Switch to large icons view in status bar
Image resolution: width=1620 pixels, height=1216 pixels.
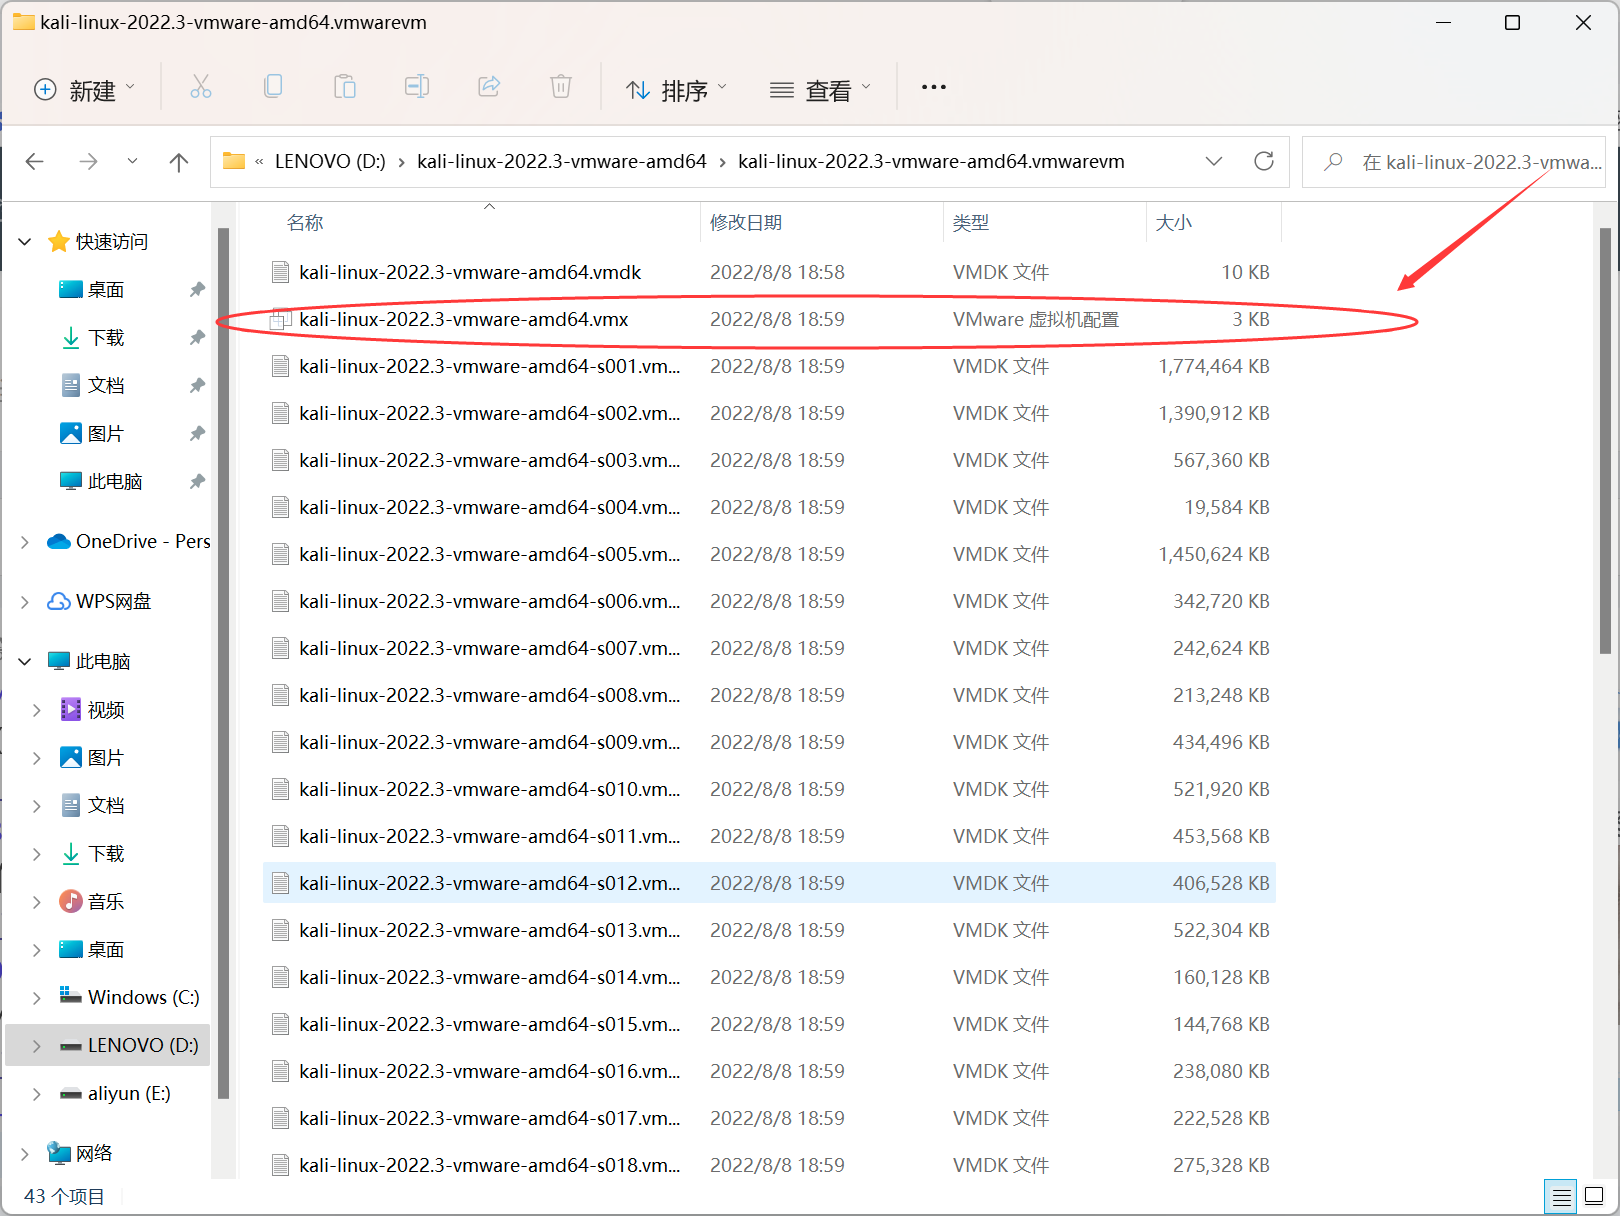pos(1594,1196)
